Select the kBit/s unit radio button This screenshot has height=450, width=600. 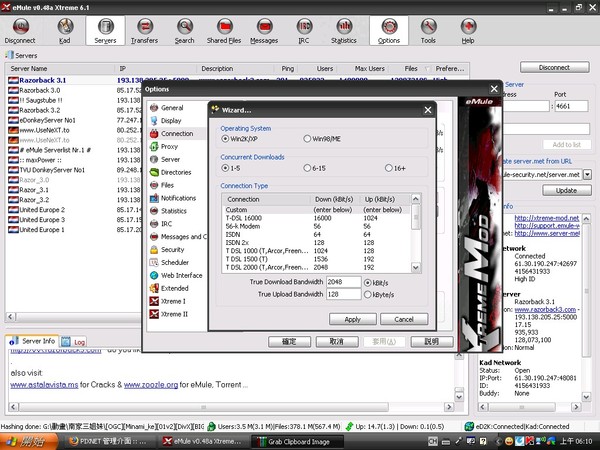368,283
